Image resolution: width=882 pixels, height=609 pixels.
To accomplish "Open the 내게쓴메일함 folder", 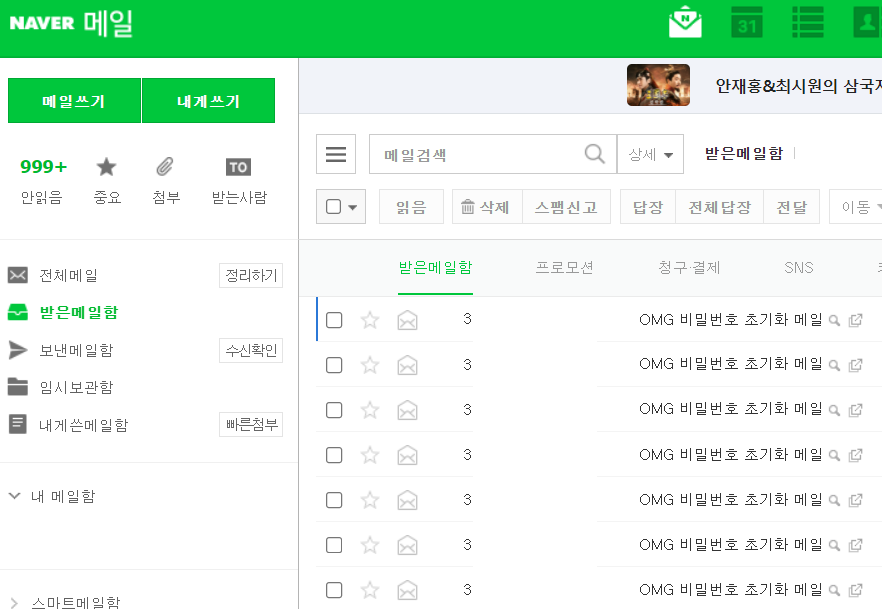I will (x=83, y=425).
